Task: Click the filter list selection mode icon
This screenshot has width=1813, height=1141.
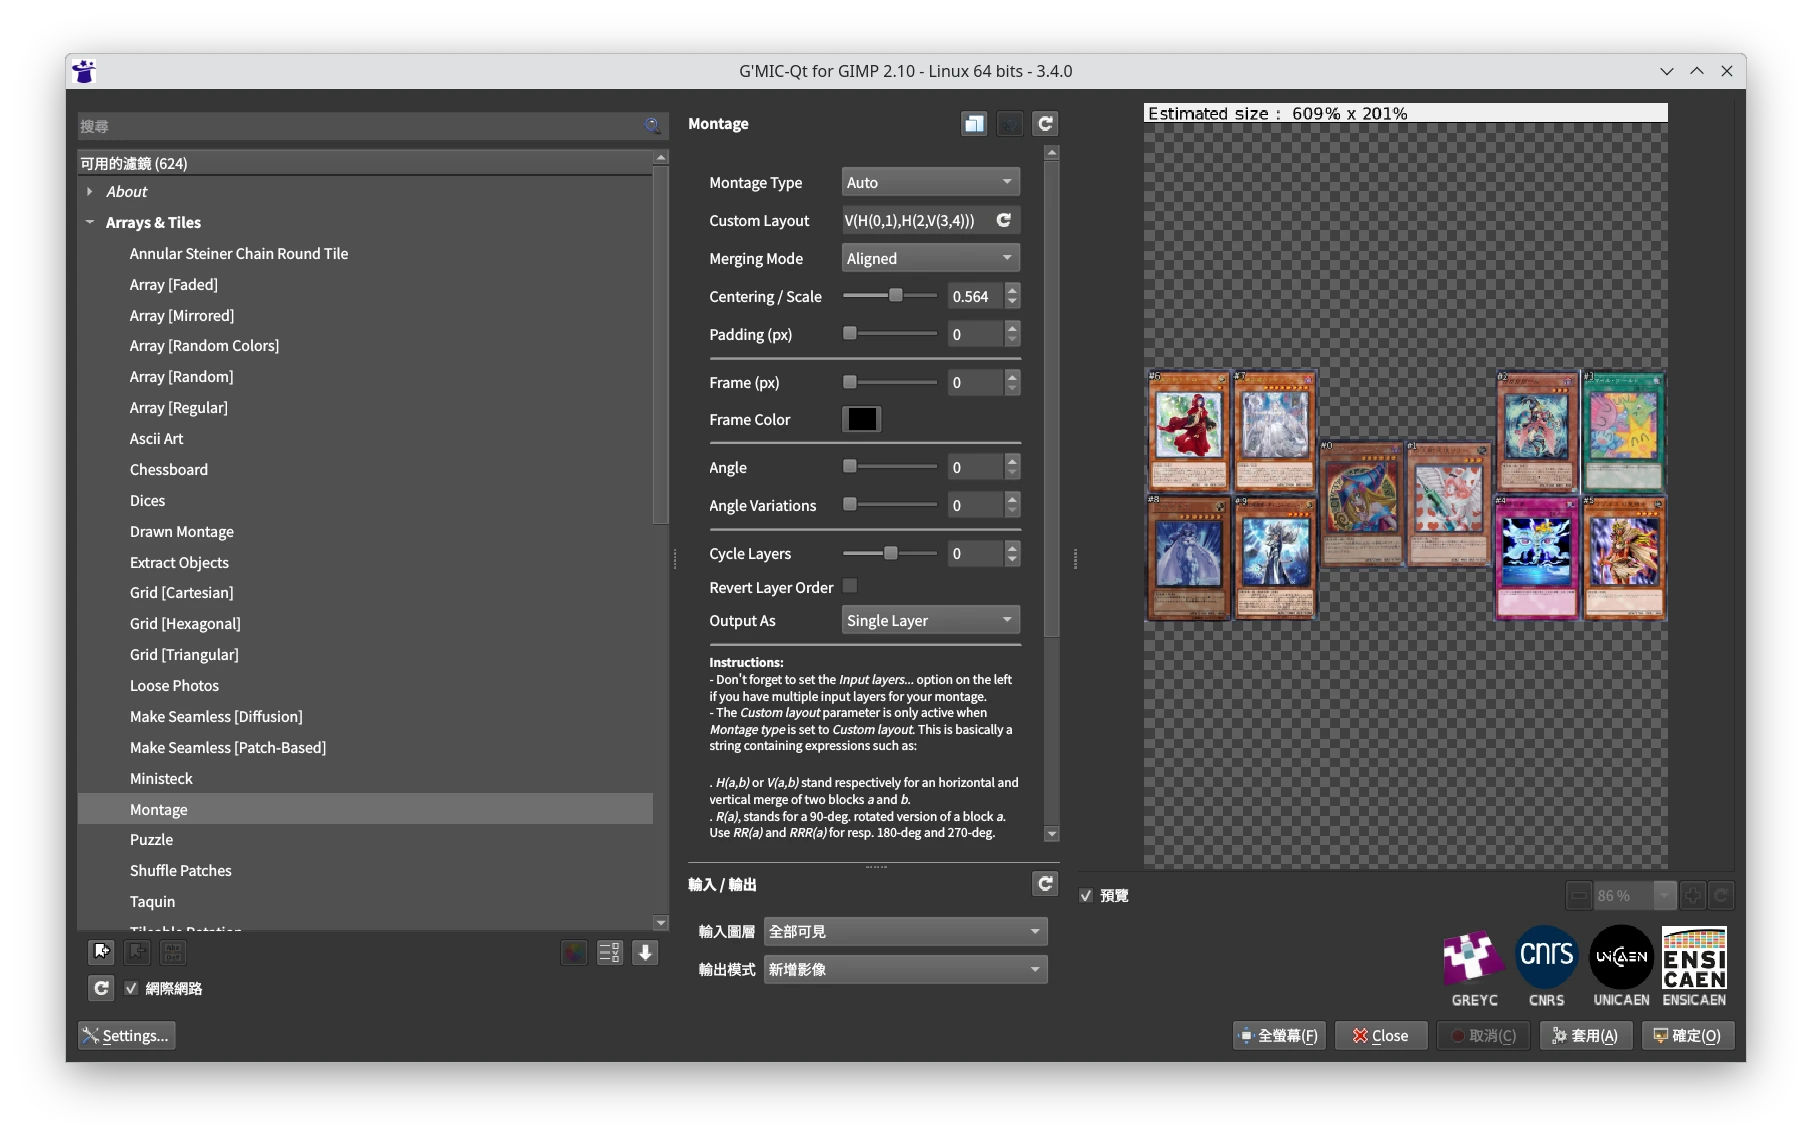Action: (x=609, y=952)
